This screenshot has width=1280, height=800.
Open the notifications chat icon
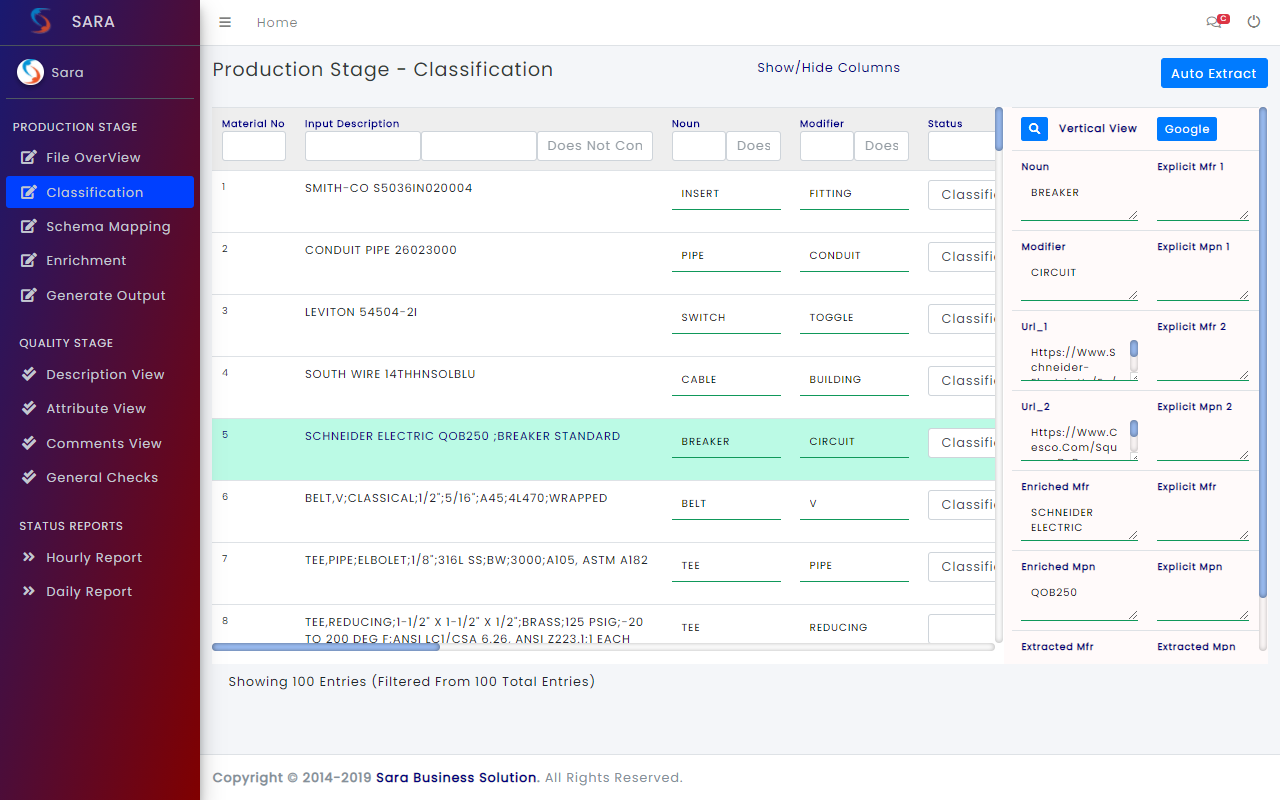pos(1216,21)
